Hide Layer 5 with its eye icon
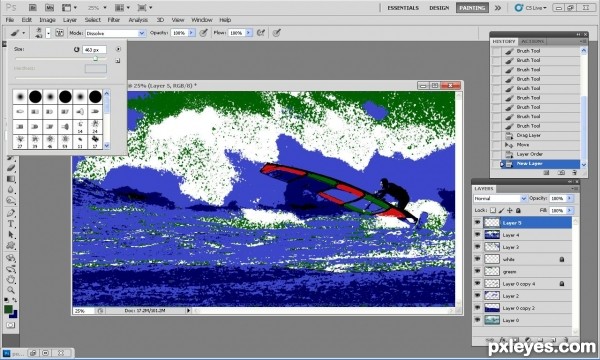The width and height of the screenshot is (600, 360). pos(478,222)
